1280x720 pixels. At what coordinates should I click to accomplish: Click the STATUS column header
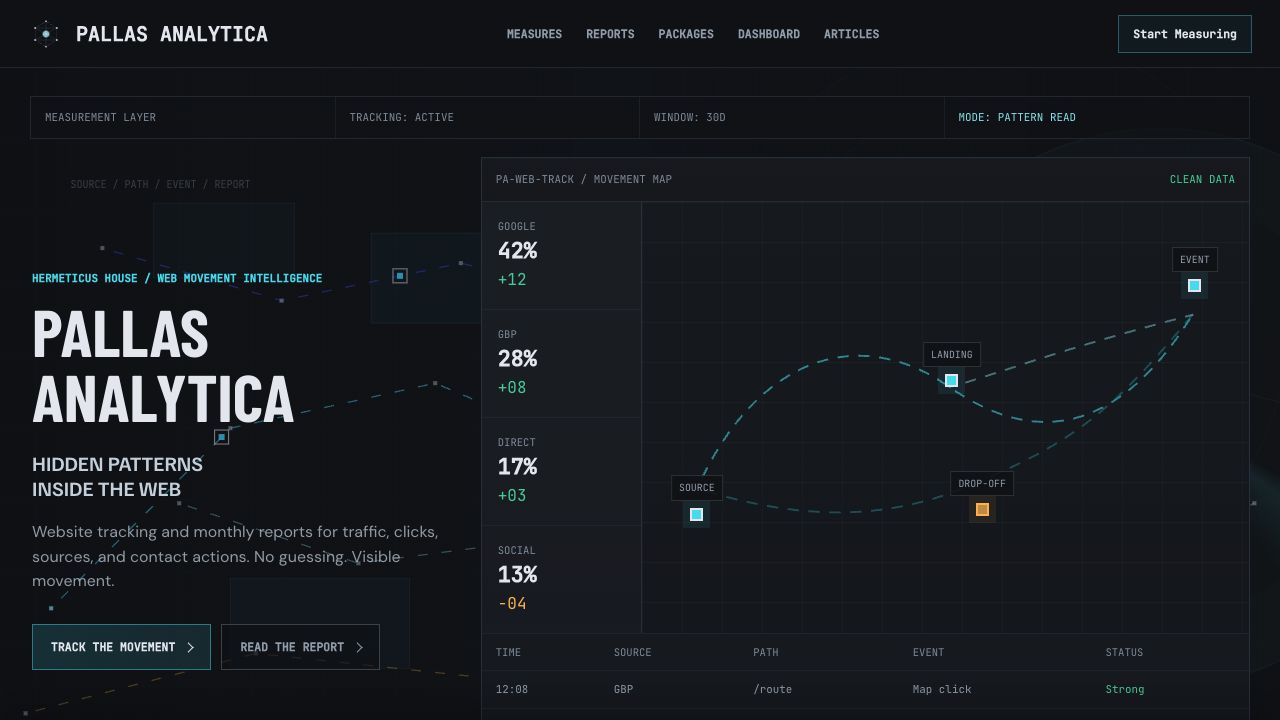click(1124, 652)
